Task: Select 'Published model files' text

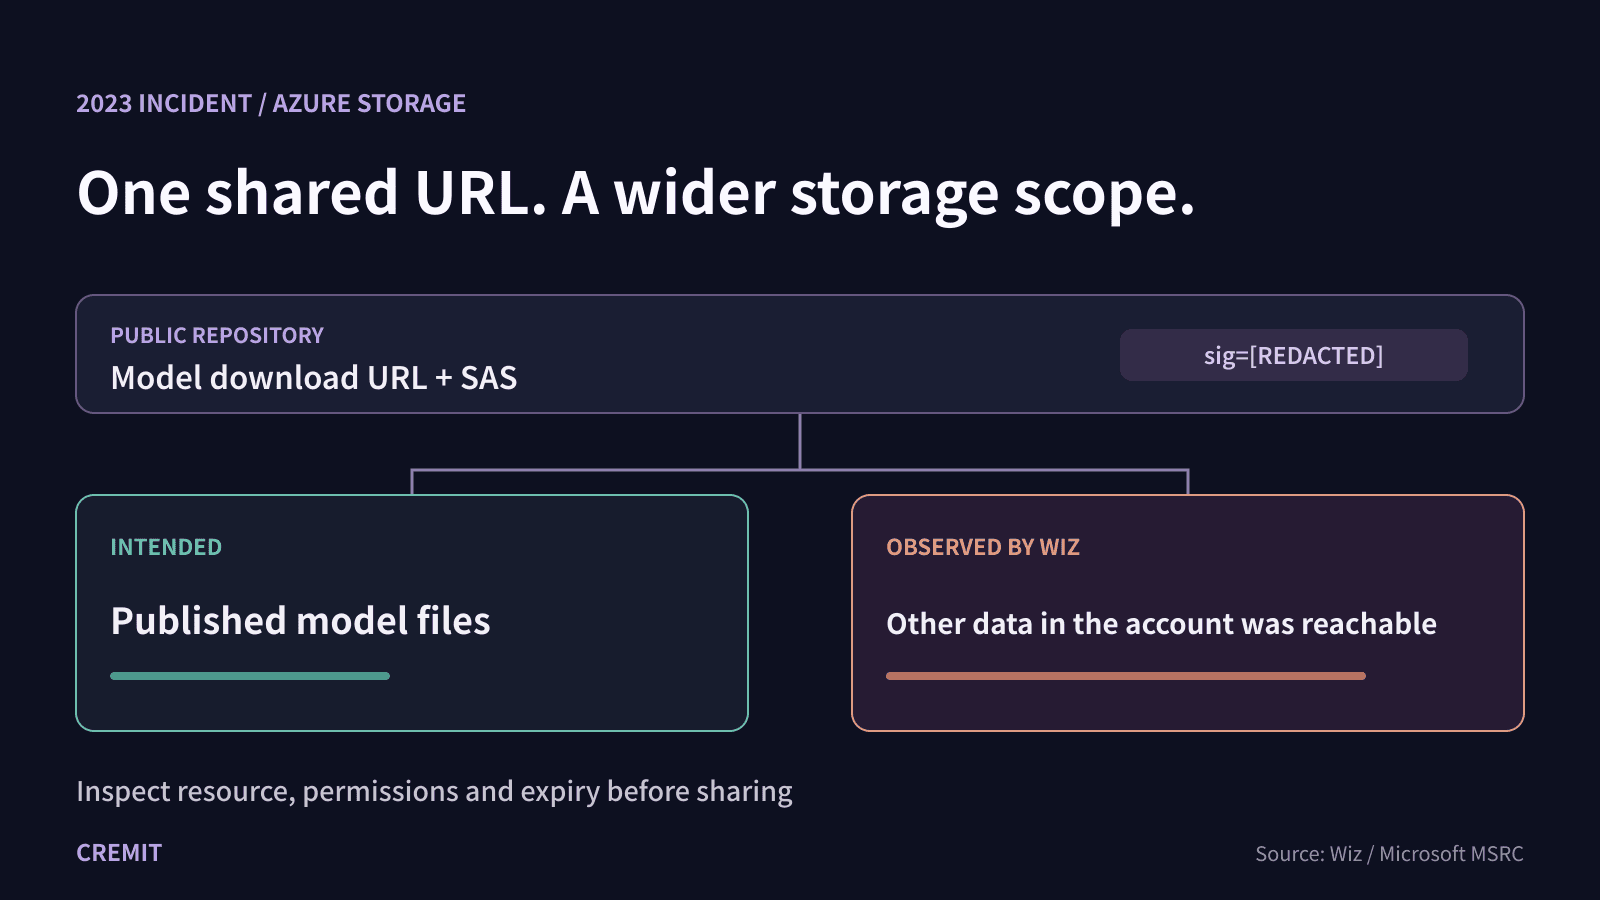Action: pyautogui.click(x=301, y=622)
